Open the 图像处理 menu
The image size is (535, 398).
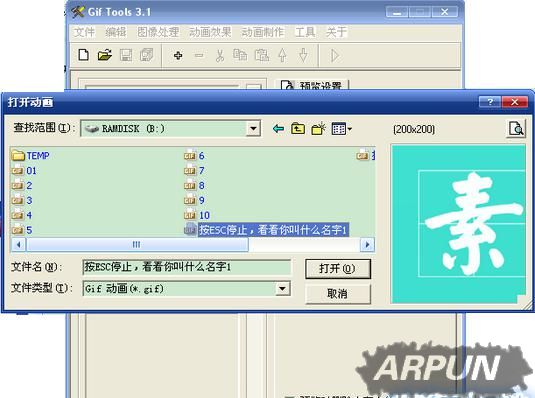coord(158,32)
